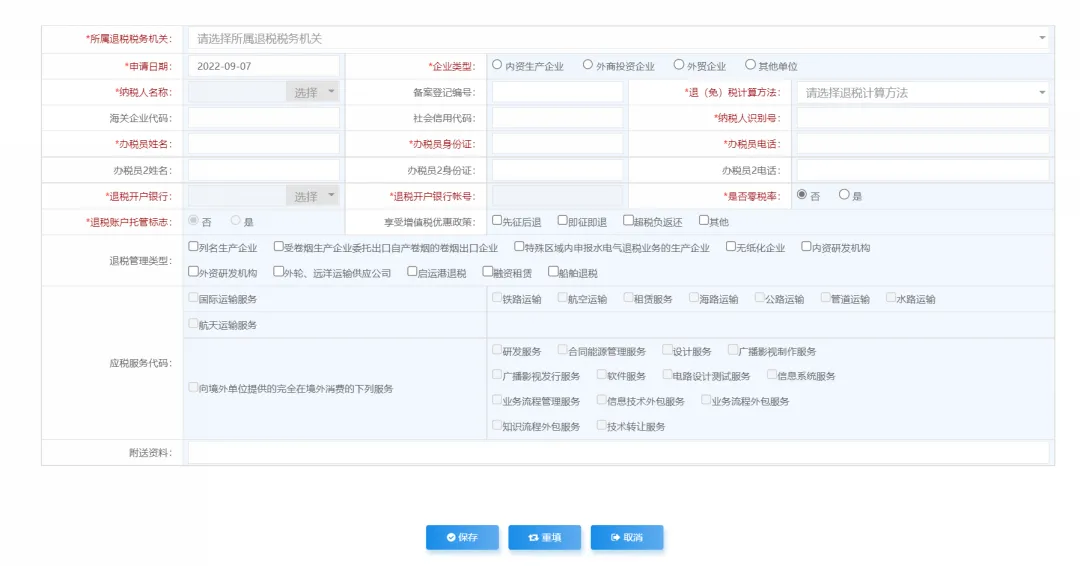Check the 列名生产企业 checkbox
The image size is (1080, 566).
point(194,247)
